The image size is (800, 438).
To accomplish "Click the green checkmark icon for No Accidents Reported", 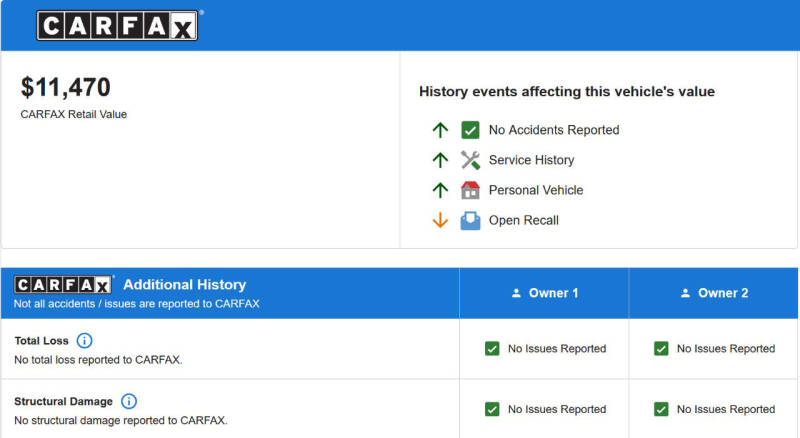I will coord(470,130).
